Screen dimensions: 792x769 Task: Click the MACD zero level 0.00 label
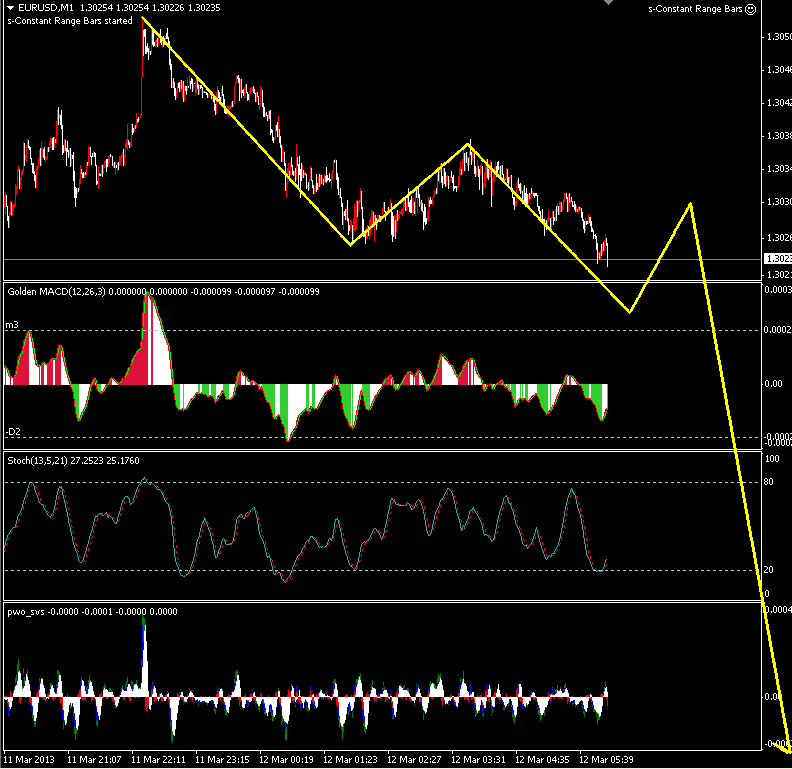(x=773, y=384)
